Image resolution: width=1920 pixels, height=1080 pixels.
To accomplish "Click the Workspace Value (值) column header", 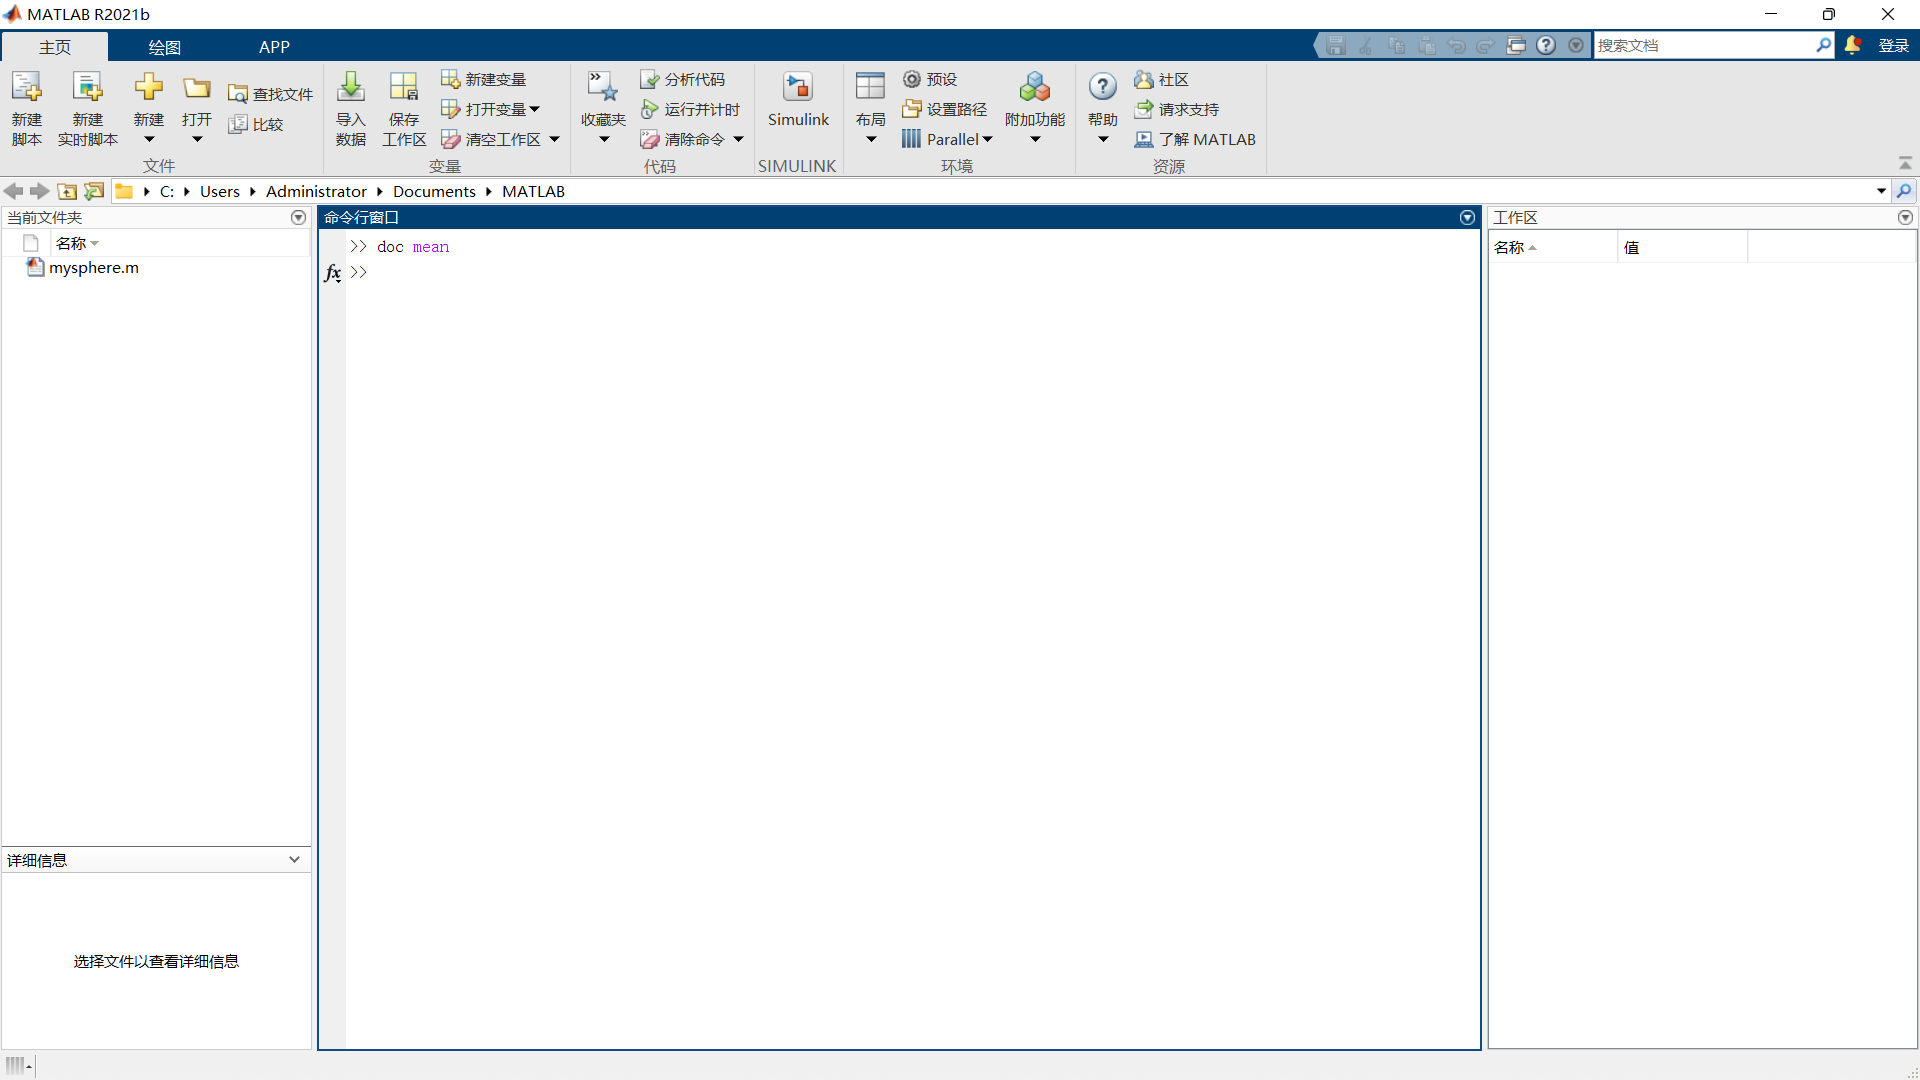I will point(1682,247).
